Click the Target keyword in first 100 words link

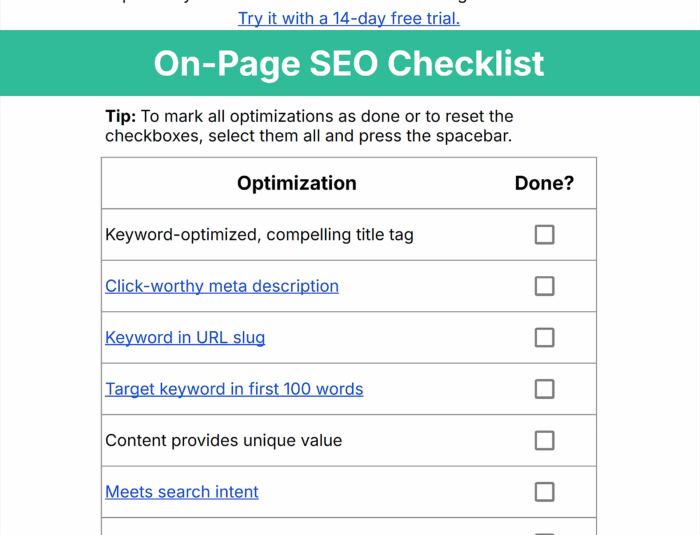(234, 389)
